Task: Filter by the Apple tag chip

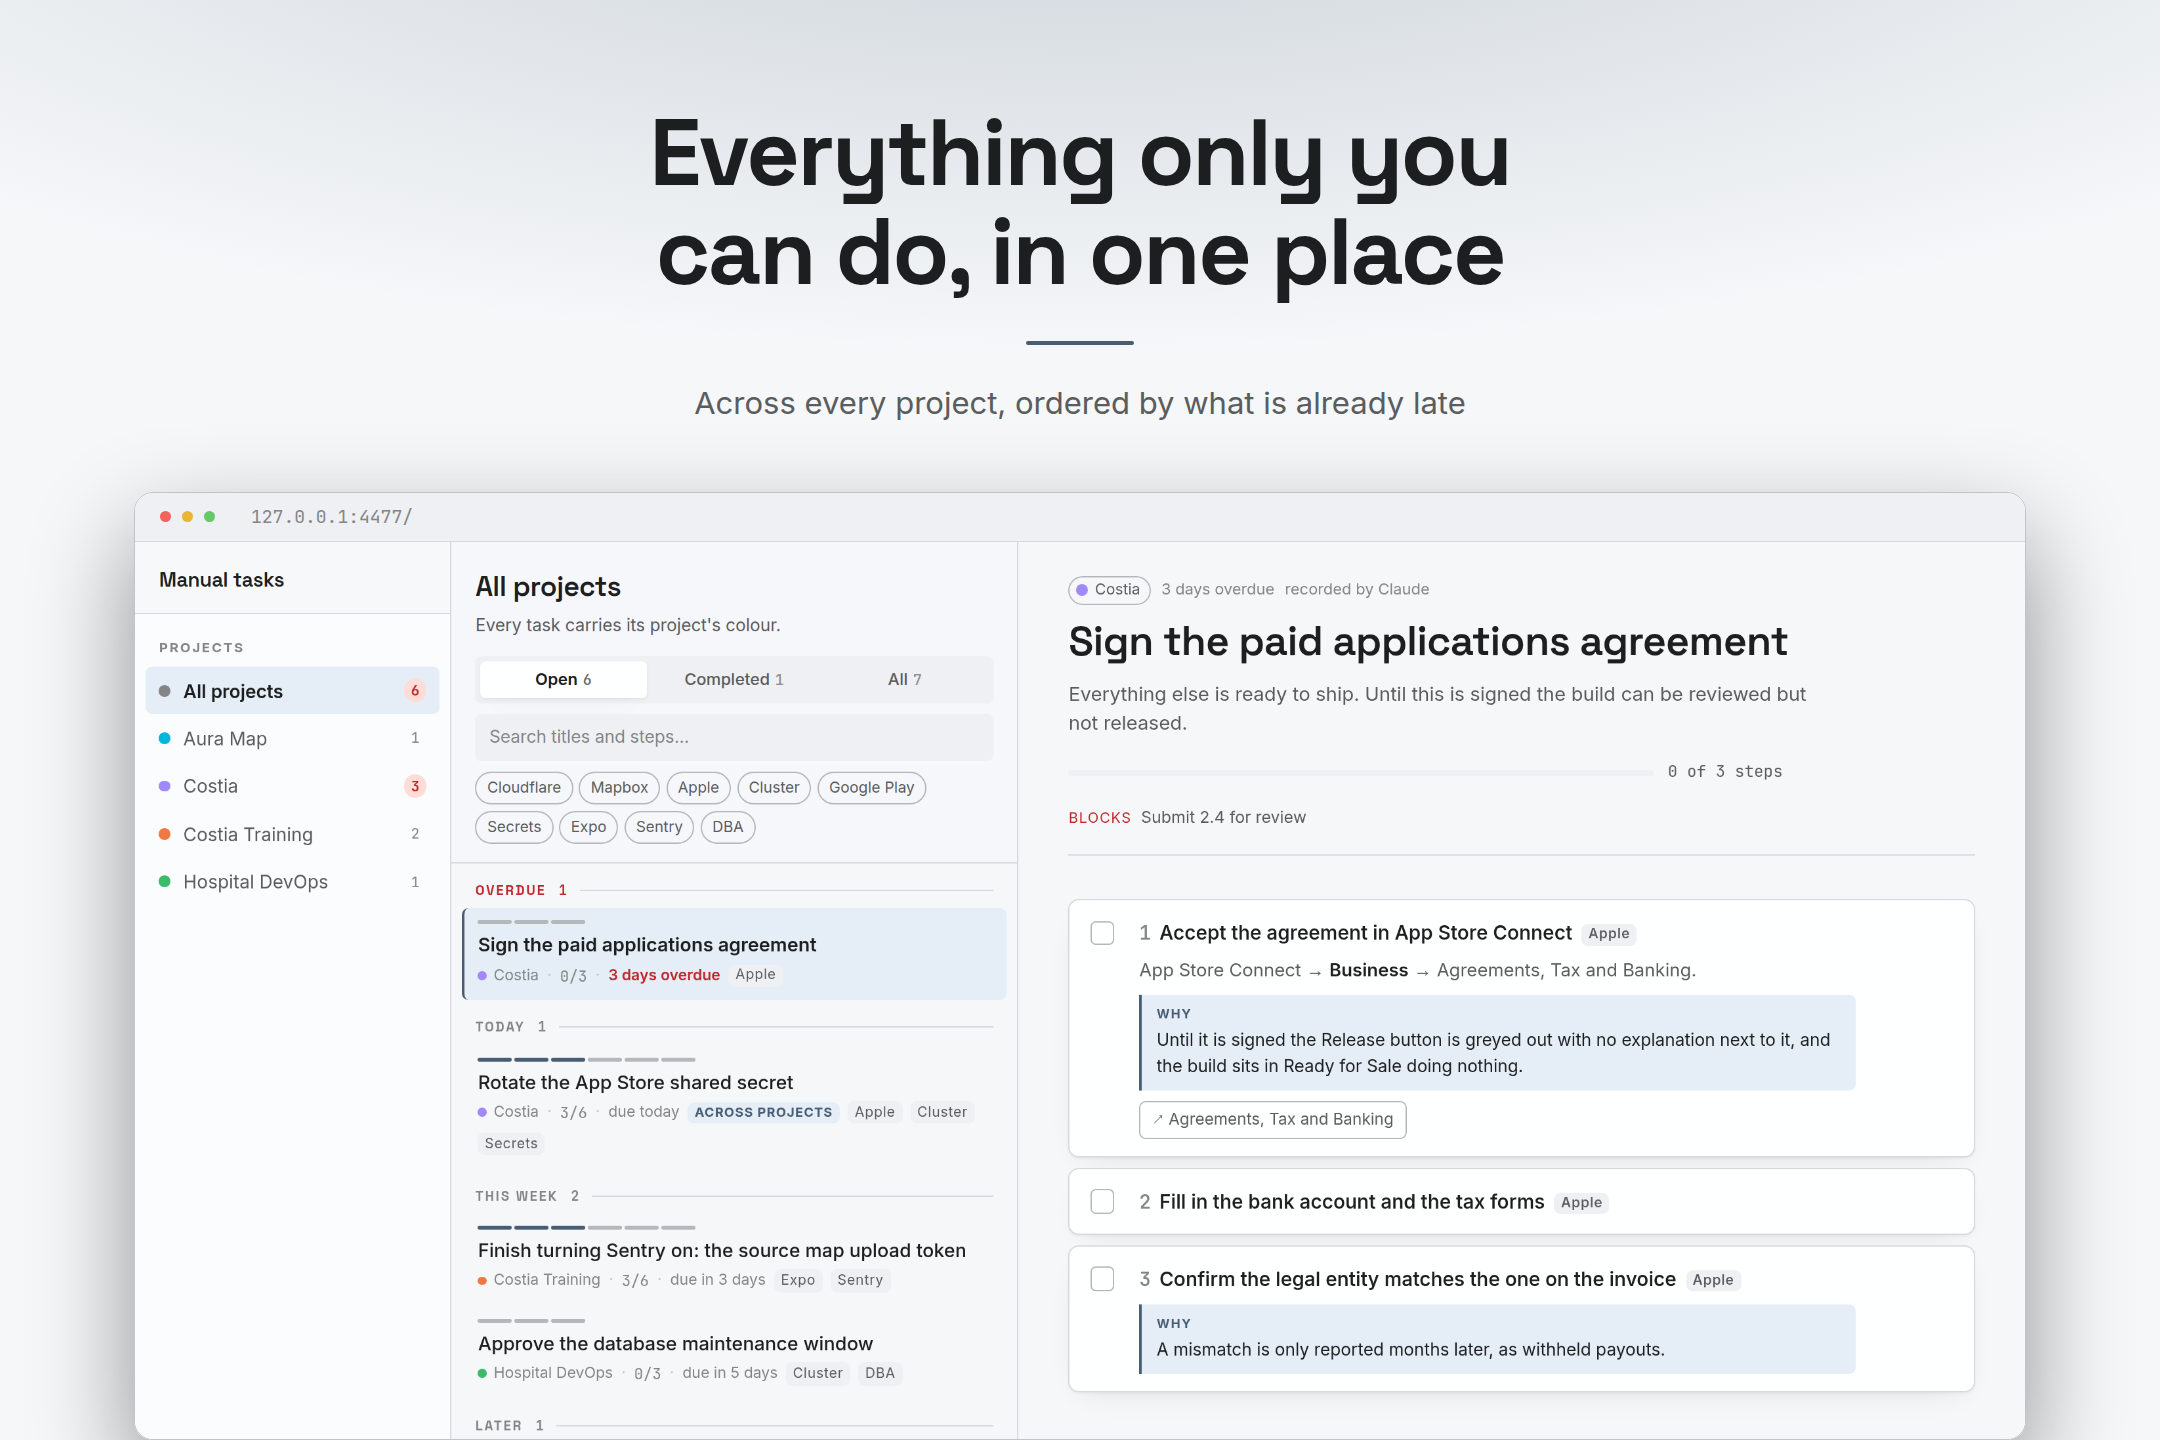Action: (x=698, y=788)
